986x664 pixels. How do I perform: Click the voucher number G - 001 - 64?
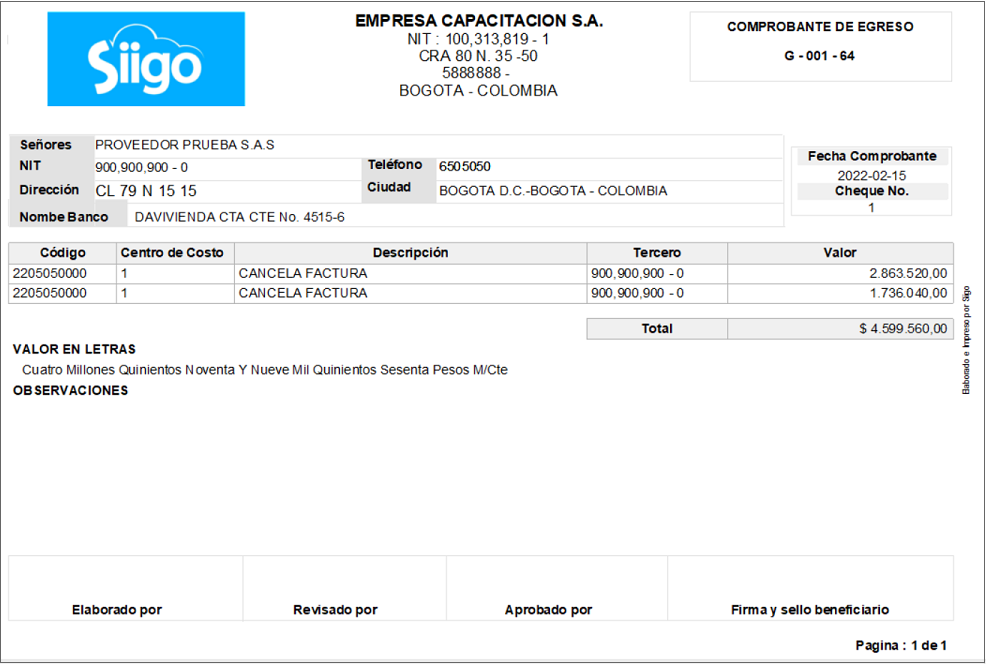pos(819,56)
